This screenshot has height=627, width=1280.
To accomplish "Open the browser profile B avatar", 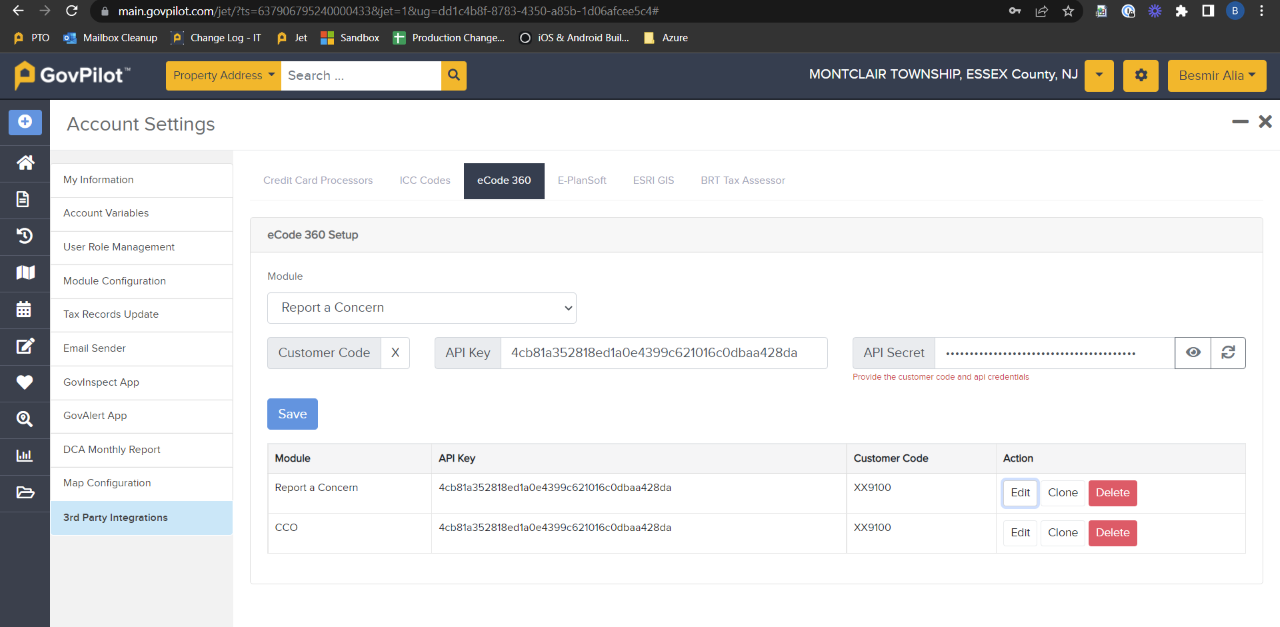I will [x=1235, y=11].
